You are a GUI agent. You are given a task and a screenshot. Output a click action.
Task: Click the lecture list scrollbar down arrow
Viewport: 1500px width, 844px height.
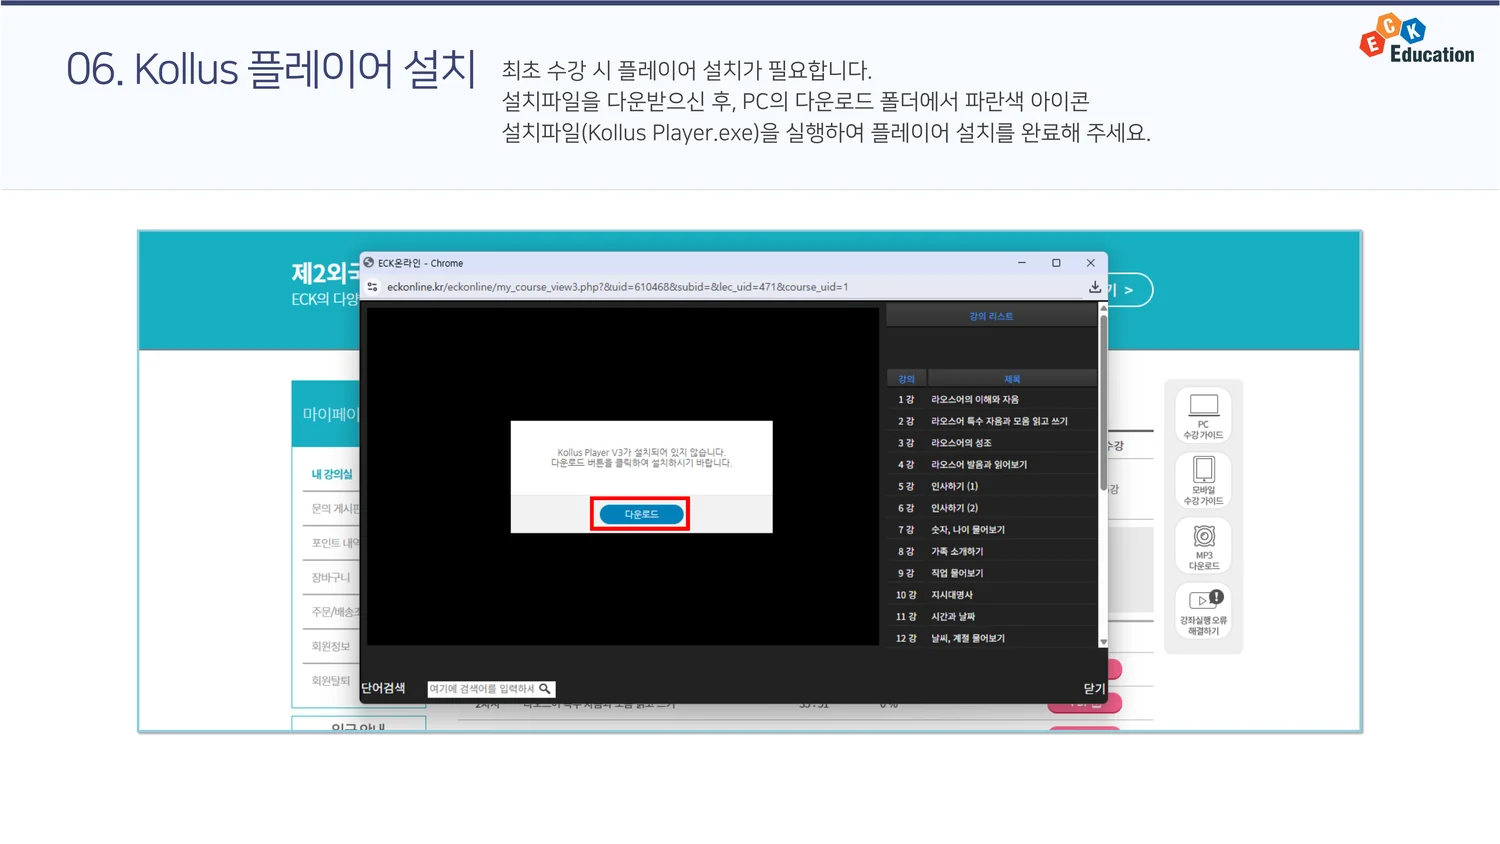1103,642
